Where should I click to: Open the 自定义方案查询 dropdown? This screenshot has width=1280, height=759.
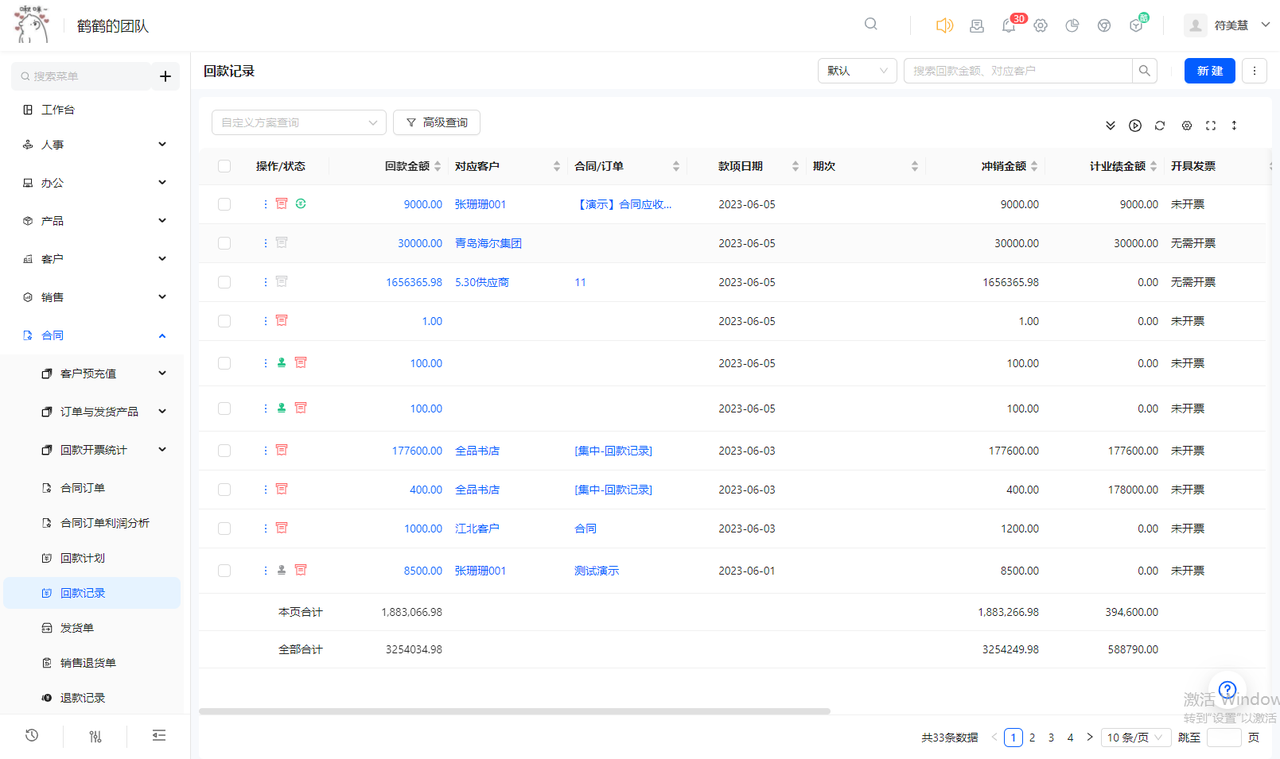pos(299,122)
